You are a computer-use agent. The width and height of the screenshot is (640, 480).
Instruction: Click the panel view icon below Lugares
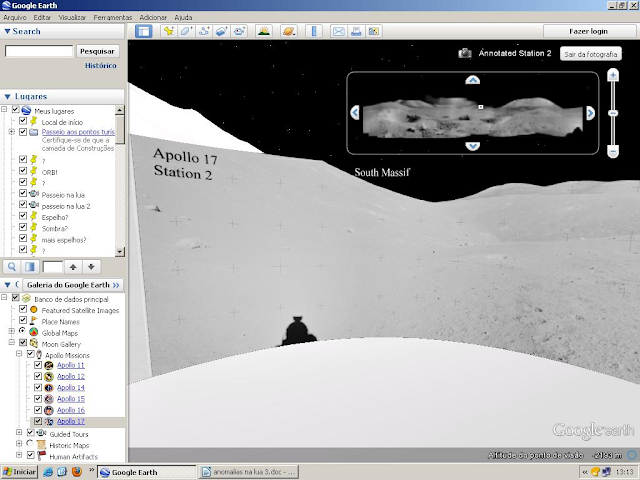[30, 267]
